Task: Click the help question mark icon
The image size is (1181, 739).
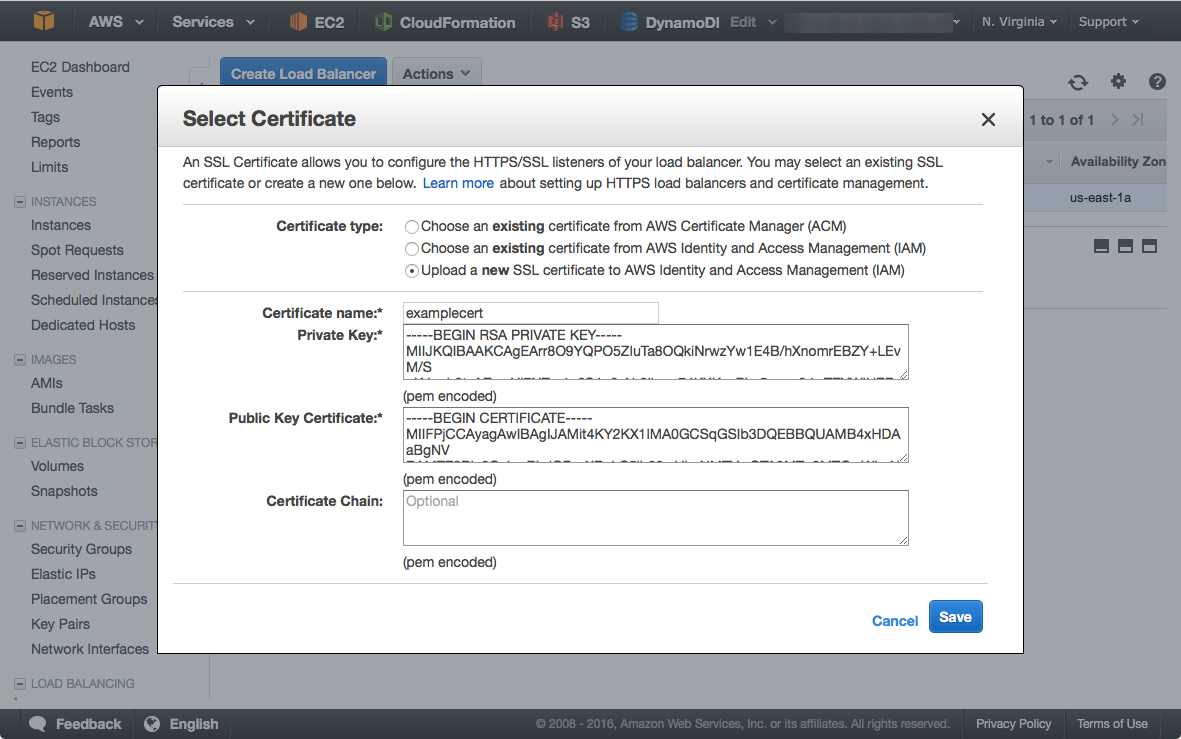Action: pyautogui.click(x=1157, y=82)
